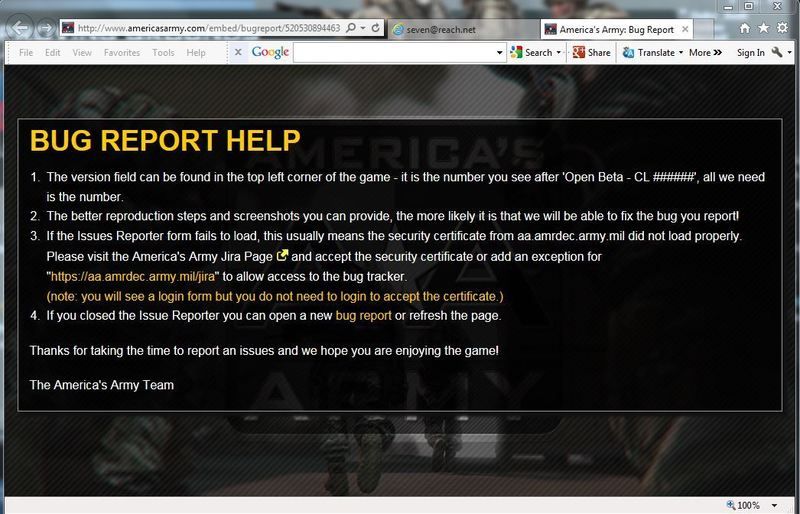The height and width of the screenshot is (514, 800).
Task: Open the File menu
Action: pos(26,53)
